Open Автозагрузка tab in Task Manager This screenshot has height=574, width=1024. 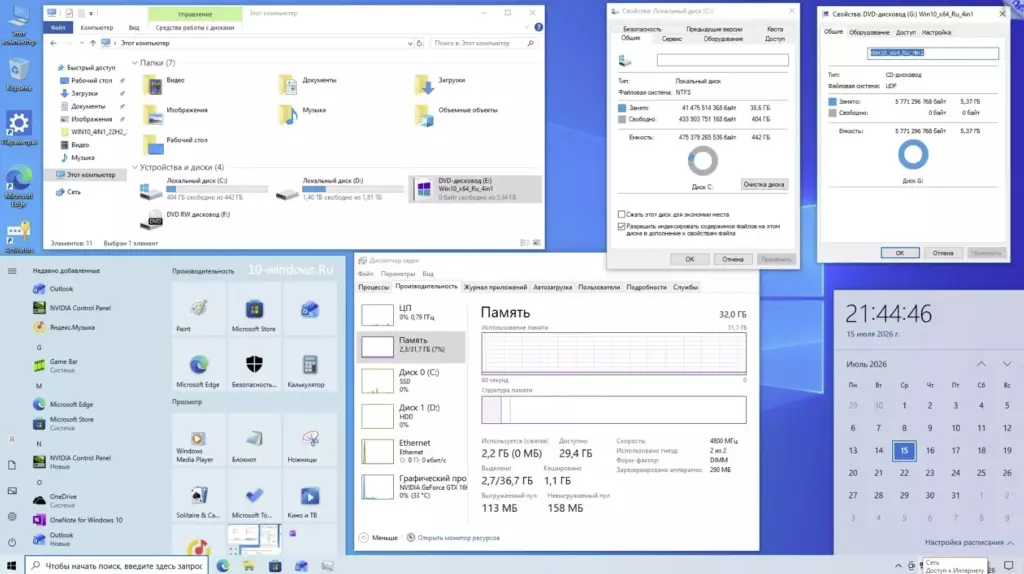click(x=552, y=287)
